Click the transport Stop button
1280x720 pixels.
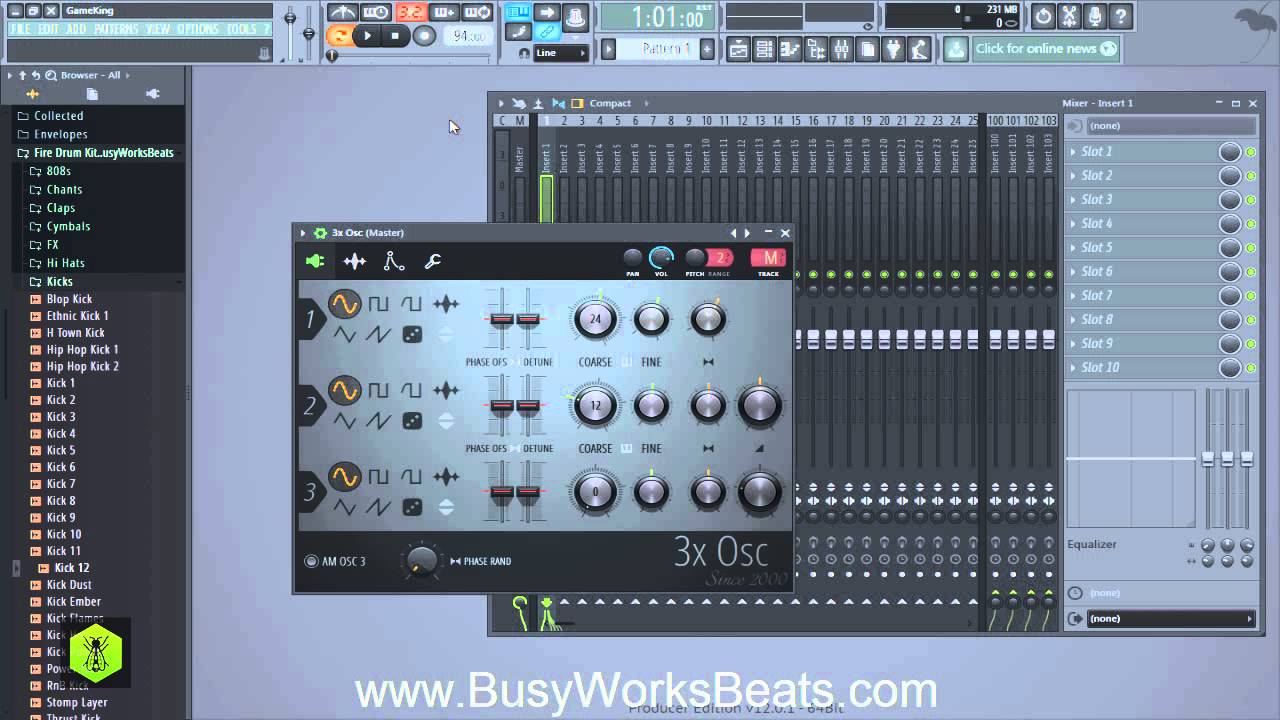pyautogui.click(x=395, y=36)
